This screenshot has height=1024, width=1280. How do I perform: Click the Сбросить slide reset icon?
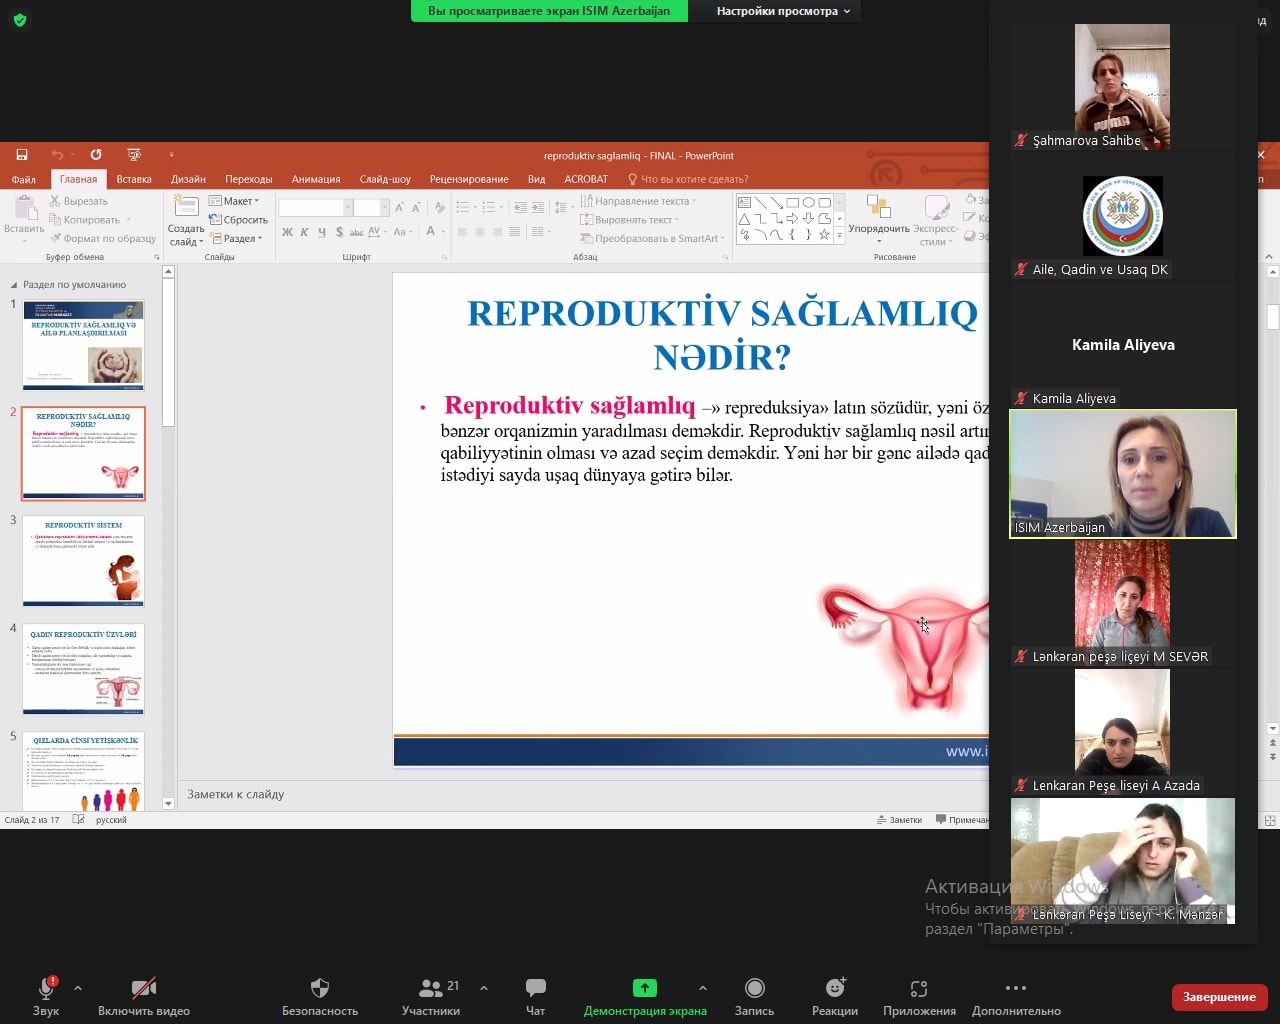pyautogui.click(x=215, y=220)
